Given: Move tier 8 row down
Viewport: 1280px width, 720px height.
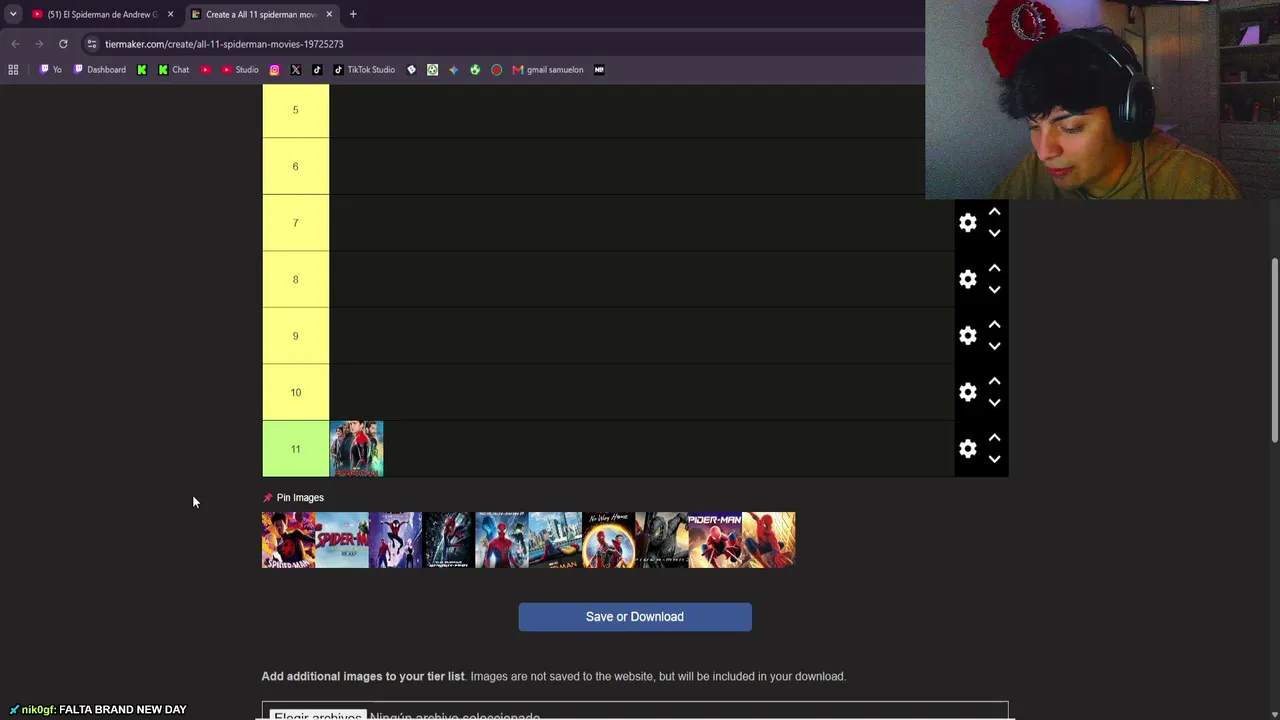Looking at the screenshot, I should point(994,290).
